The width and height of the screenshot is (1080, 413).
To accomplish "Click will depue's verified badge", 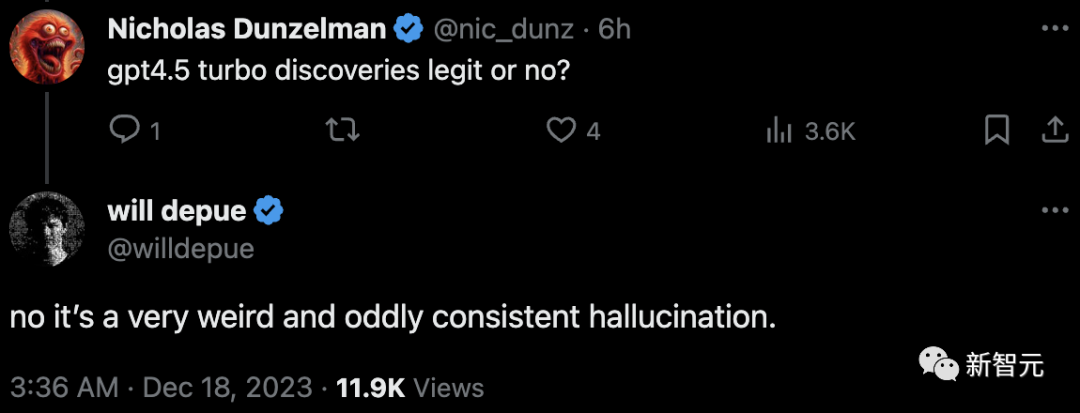I will [269, 211].
